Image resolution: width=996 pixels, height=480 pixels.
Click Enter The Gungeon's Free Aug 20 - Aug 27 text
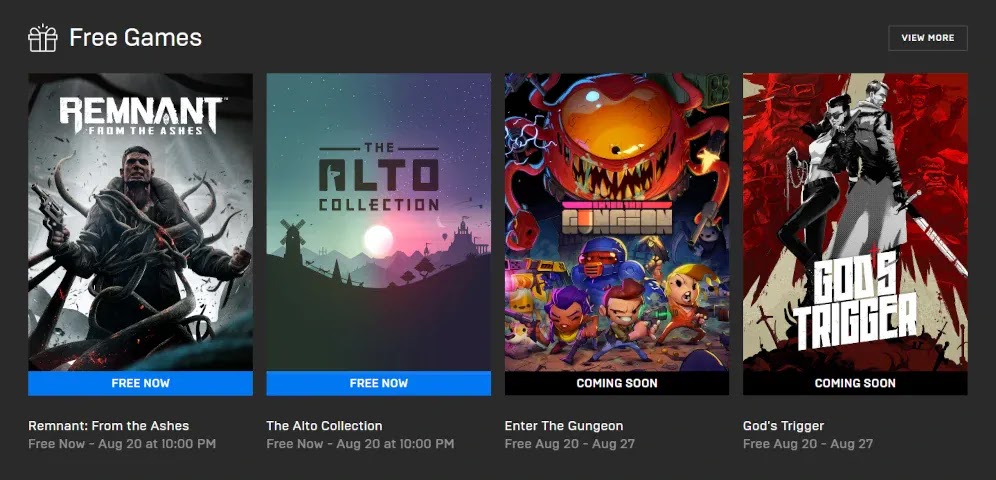[x=570, y=444]
